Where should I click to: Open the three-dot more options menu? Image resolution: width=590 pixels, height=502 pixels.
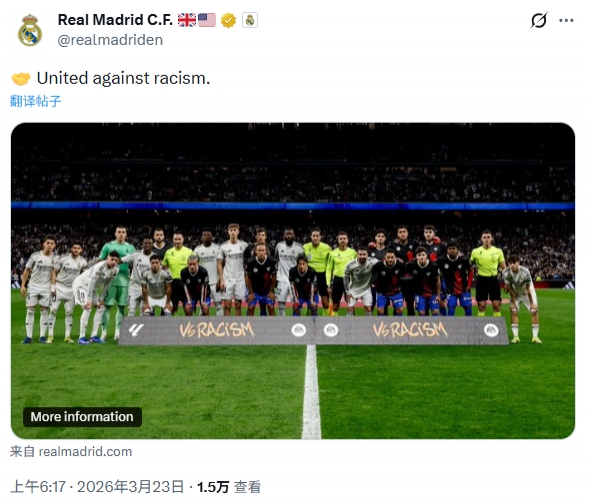click(x=566, y=20)
